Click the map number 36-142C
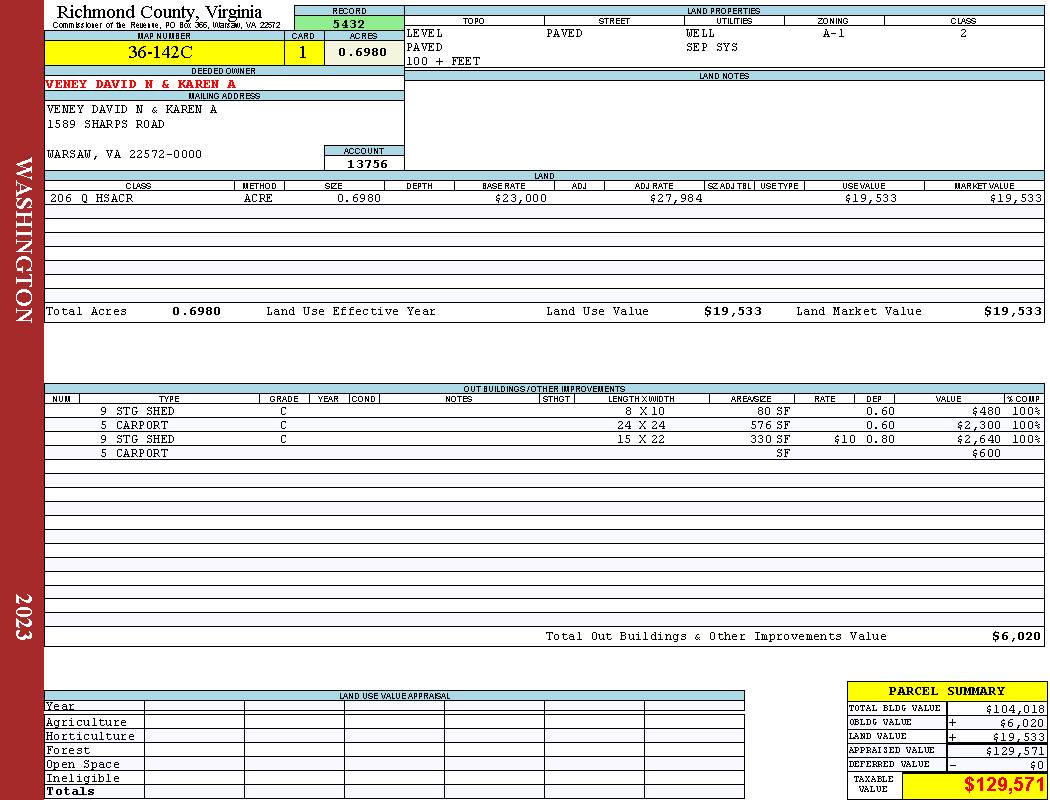The width and height of the screenshot is (1050, 800). [160, 52]
